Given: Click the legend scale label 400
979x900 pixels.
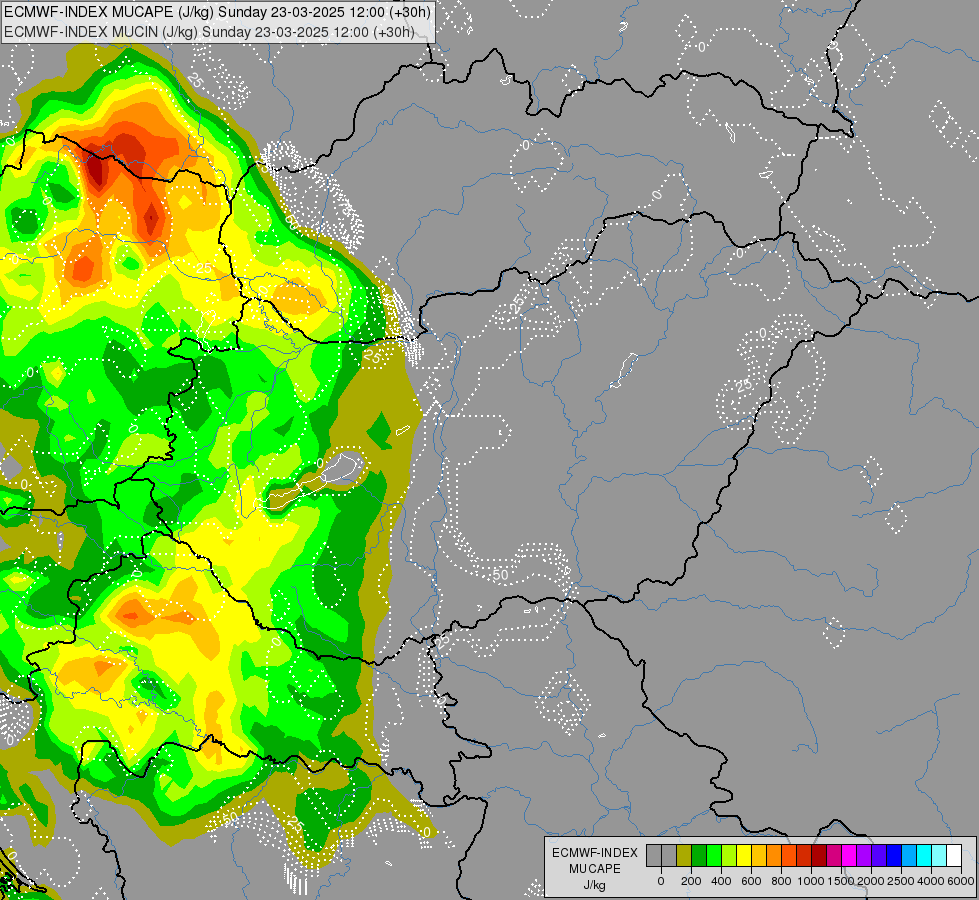Looking at the screenshot, I should click(721, 881).
